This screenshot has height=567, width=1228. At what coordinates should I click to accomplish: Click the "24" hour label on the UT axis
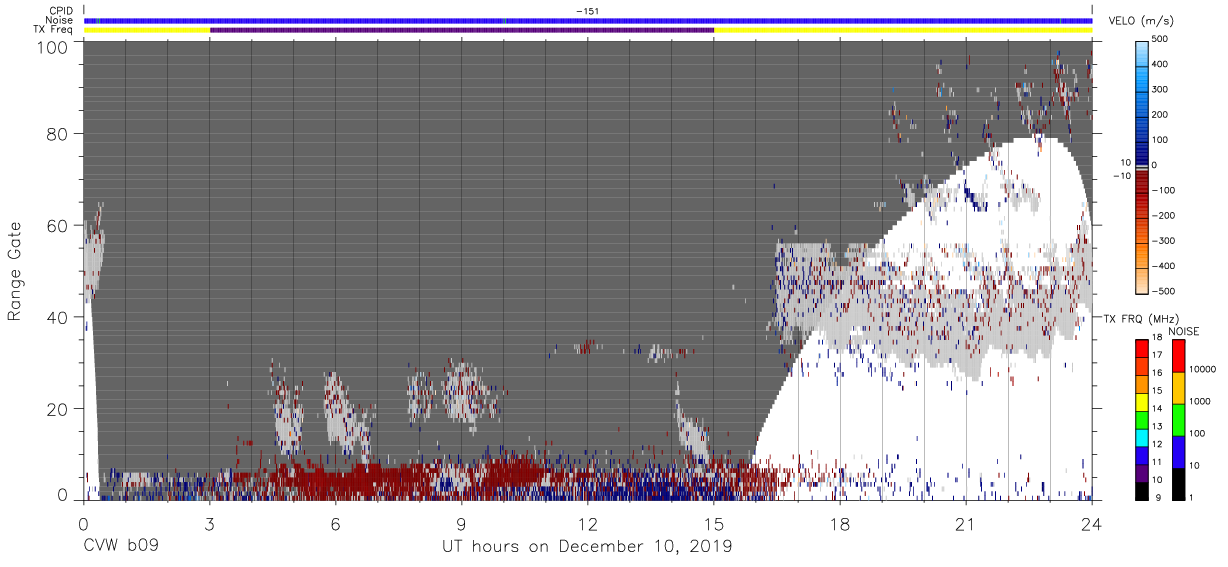click(x=1092, y=523)
